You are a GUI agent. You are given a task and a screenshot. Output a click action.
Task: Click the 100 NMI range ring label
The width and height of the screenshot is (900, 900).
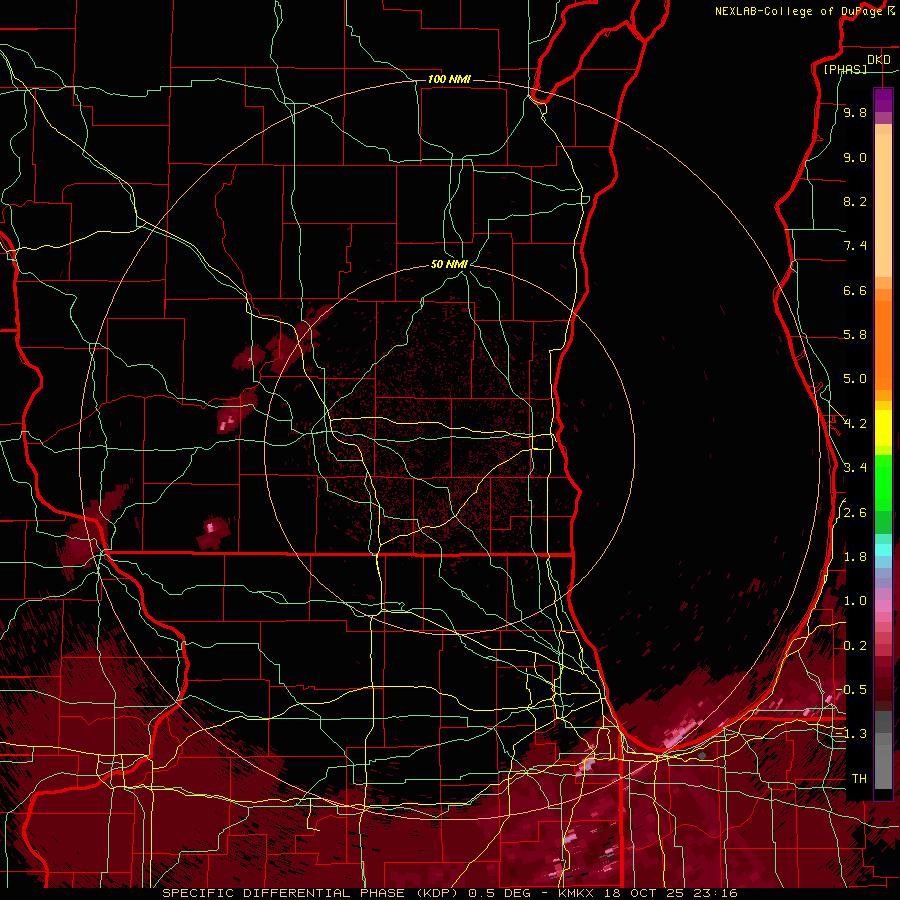(x=449, y=79)
